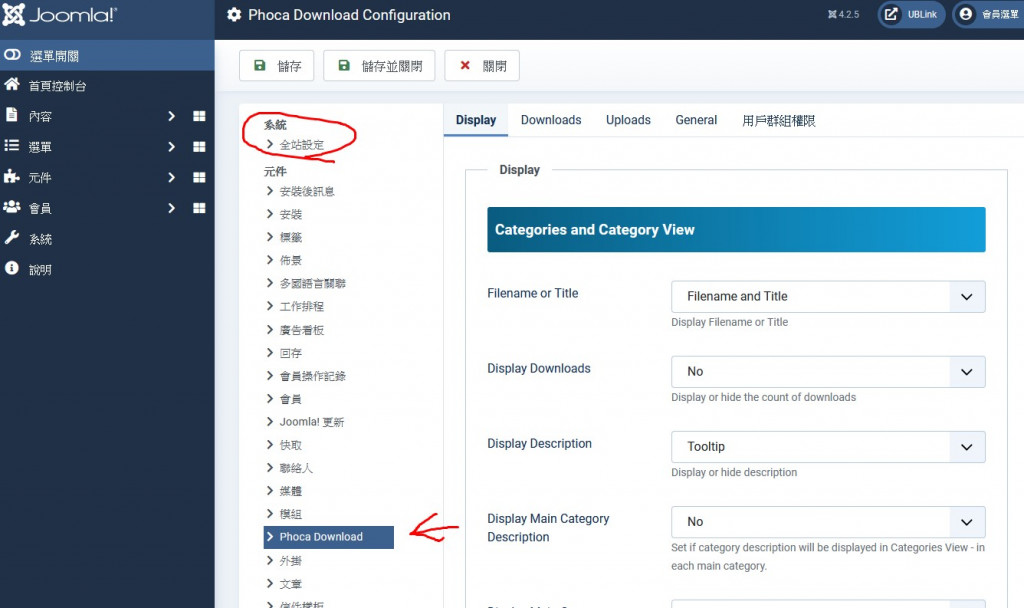This screenshot has width=1024, height=608.
Task: Open 會員 component settings in the list
Action: (290, 398)
